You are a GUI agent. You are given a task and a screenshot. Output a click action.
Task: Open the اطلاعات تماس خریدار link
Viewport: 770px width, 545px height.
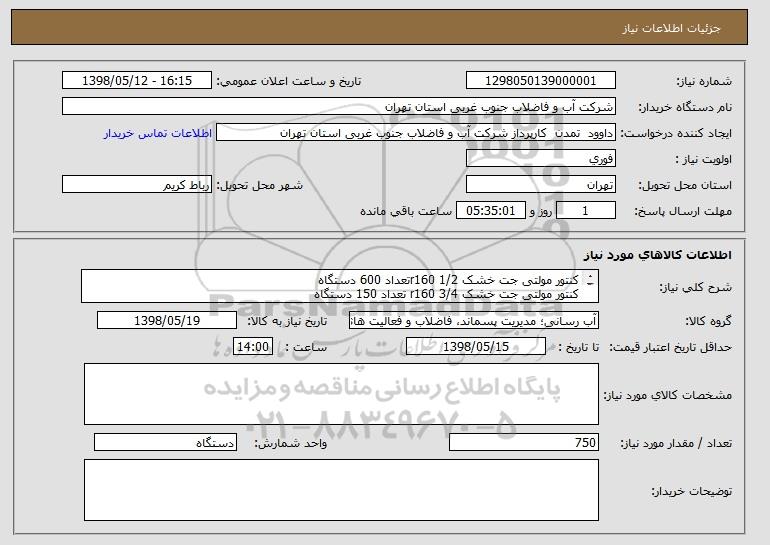click(158, 133)
